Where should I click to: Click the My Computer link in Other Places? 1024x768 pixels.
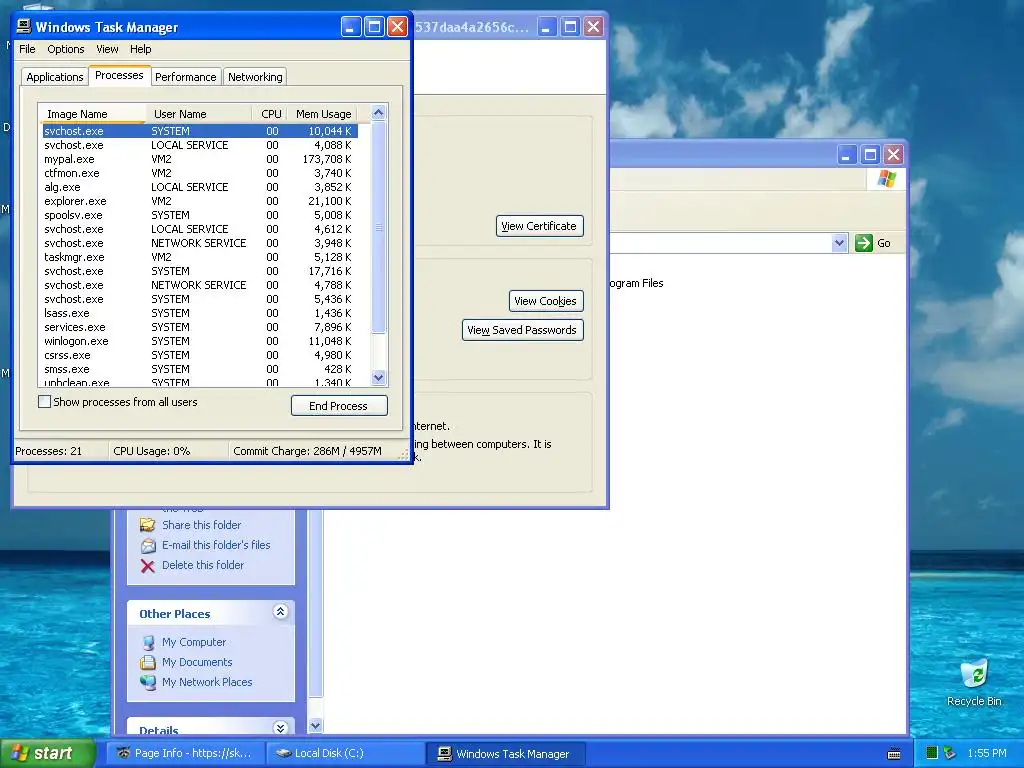pos(194,642)
